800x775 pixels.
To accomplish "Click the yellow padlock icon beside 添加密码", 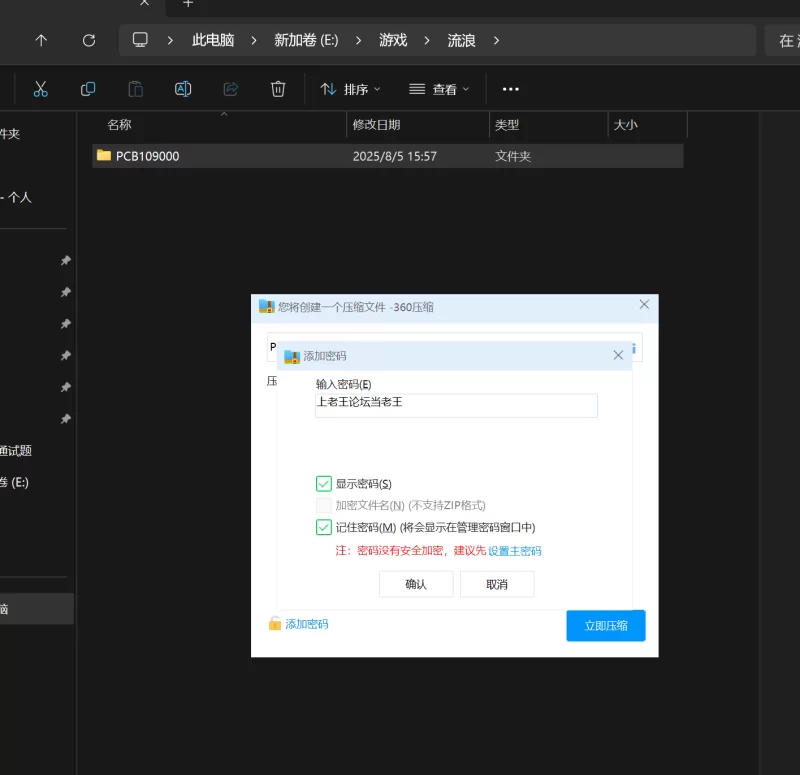I will point(274,623).
